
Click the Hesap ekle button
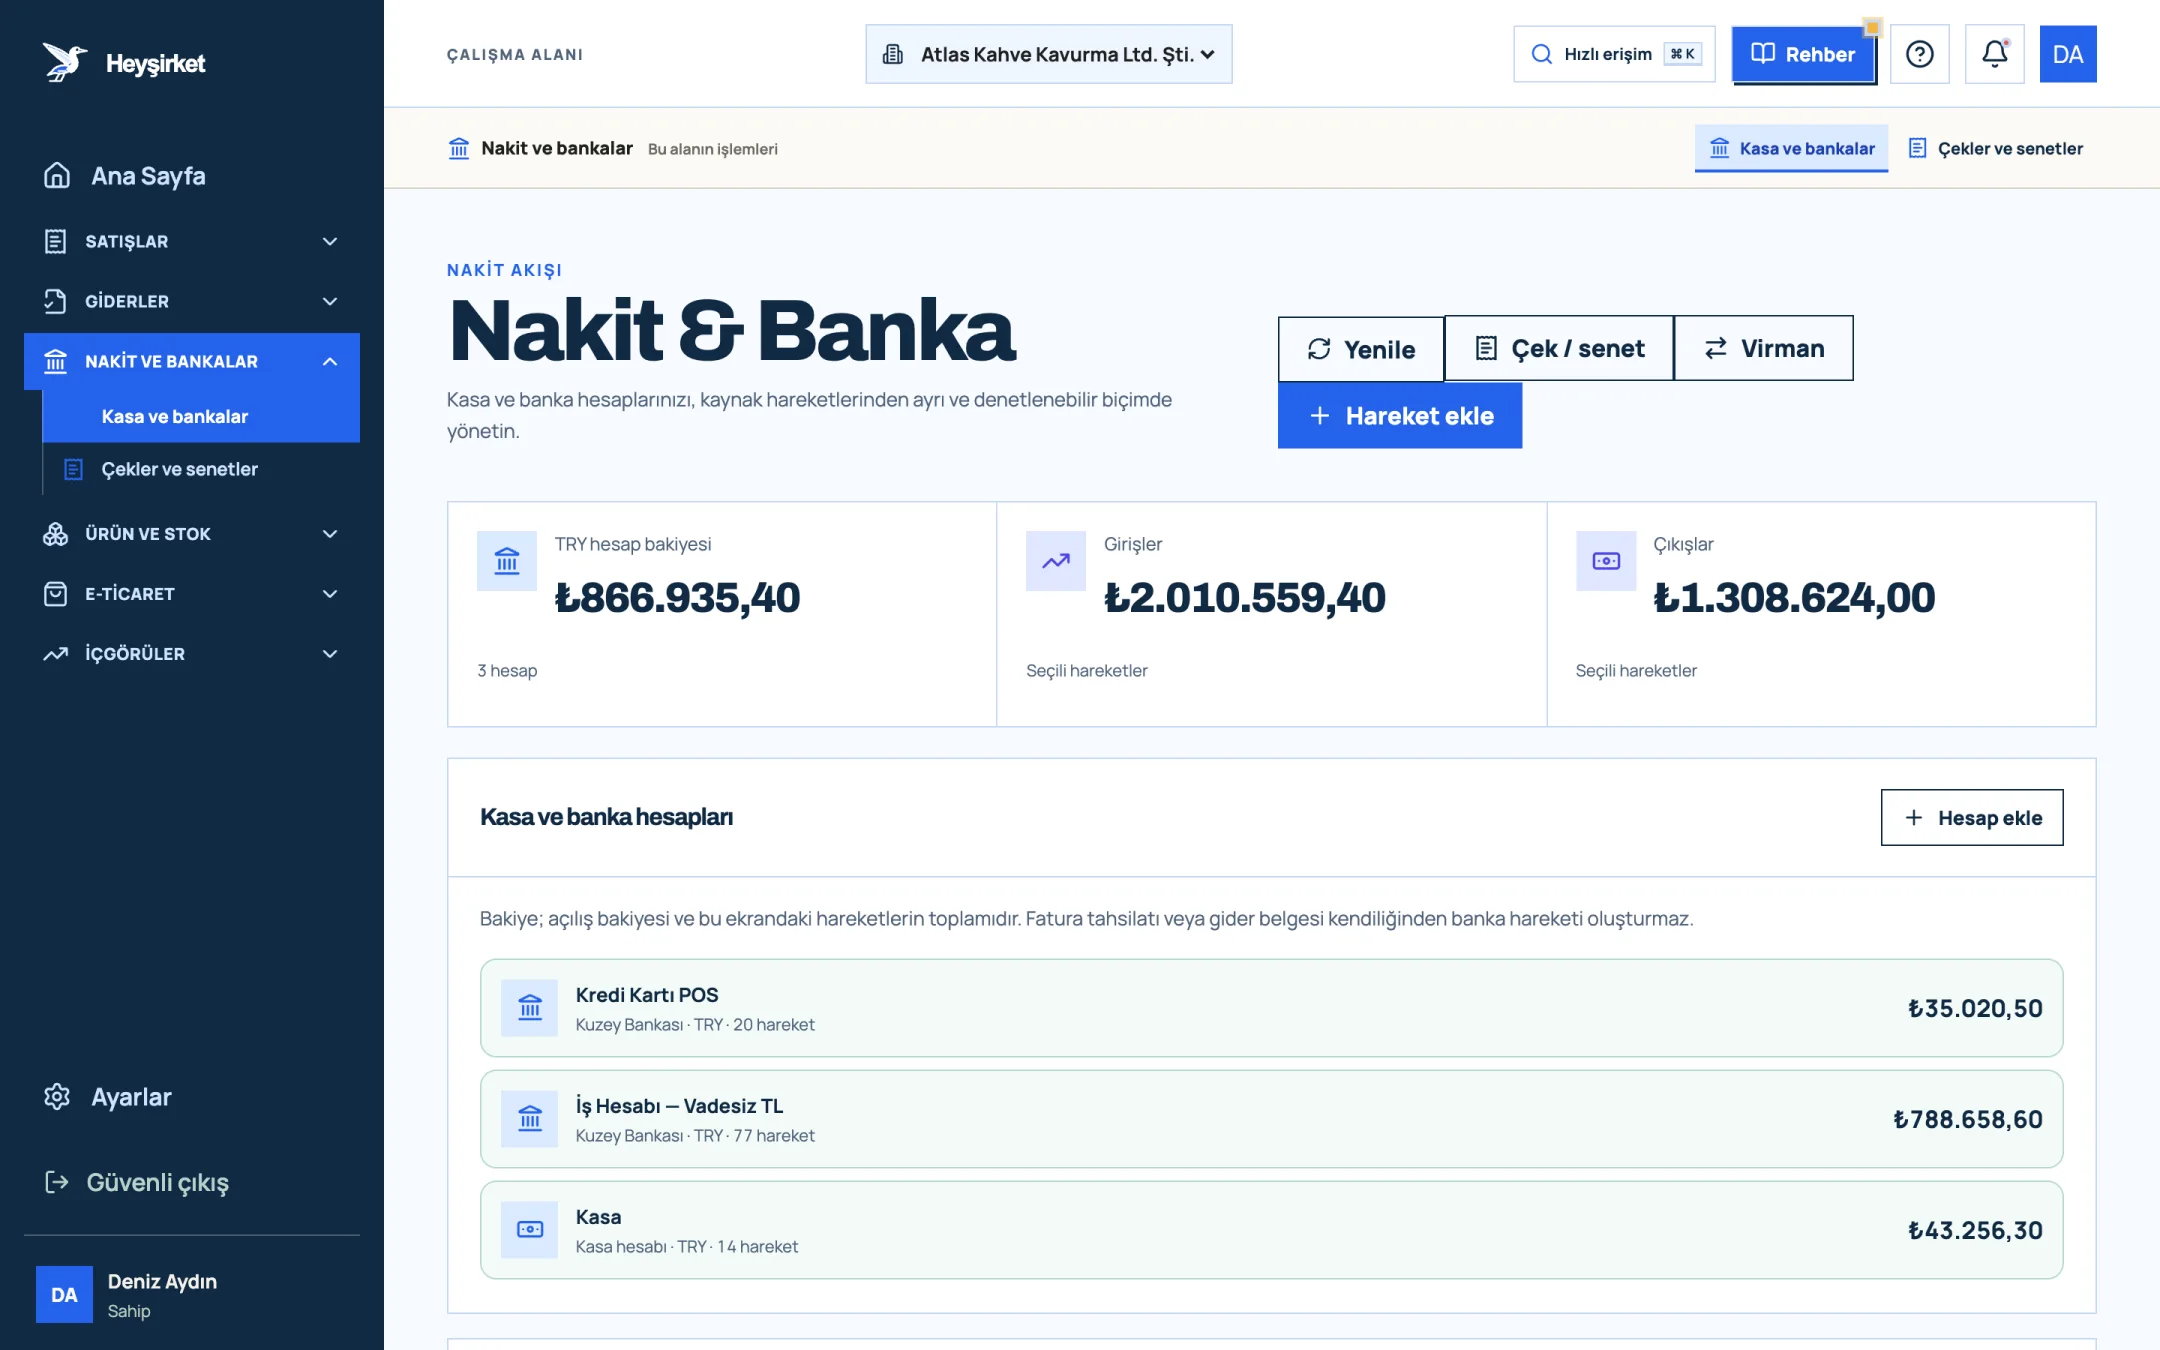1972,818
